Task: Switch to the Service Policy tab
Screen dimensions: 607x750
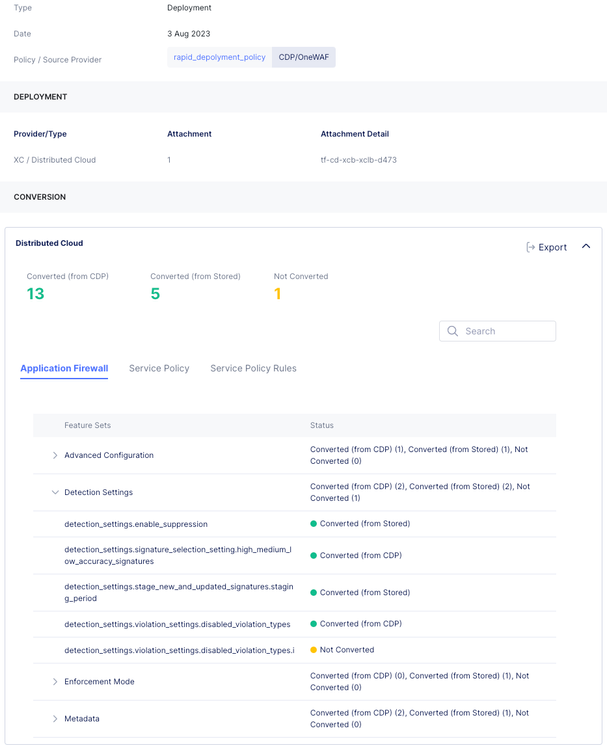Action: tap(159, 368)
